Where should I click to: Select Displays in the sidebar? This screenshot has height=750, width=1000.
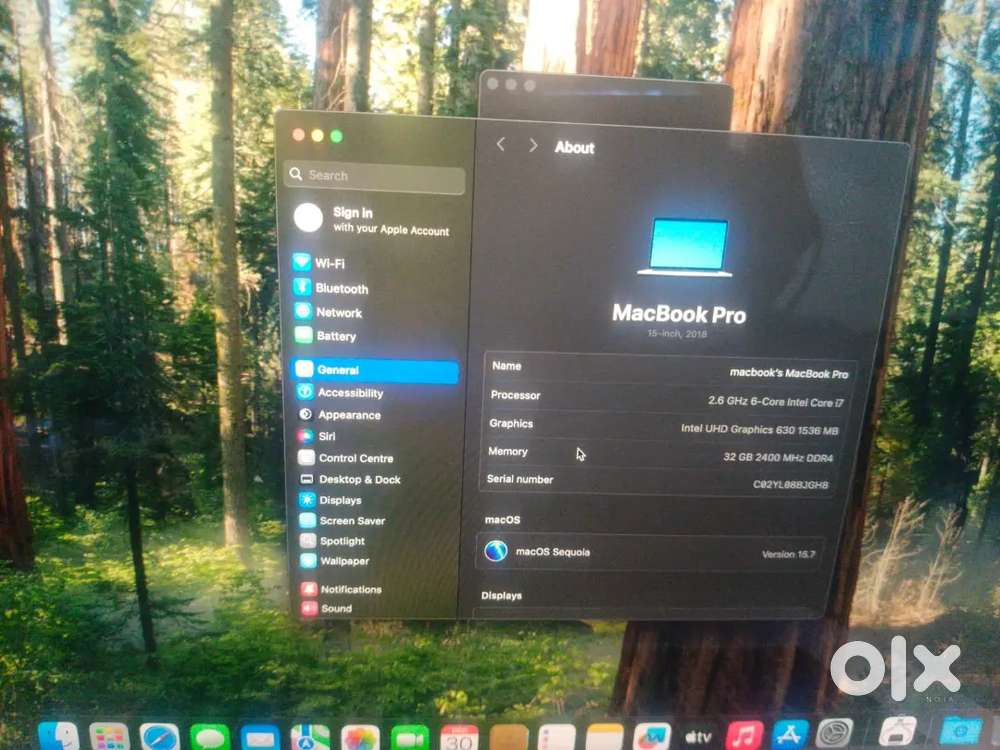tap(340, 500)
